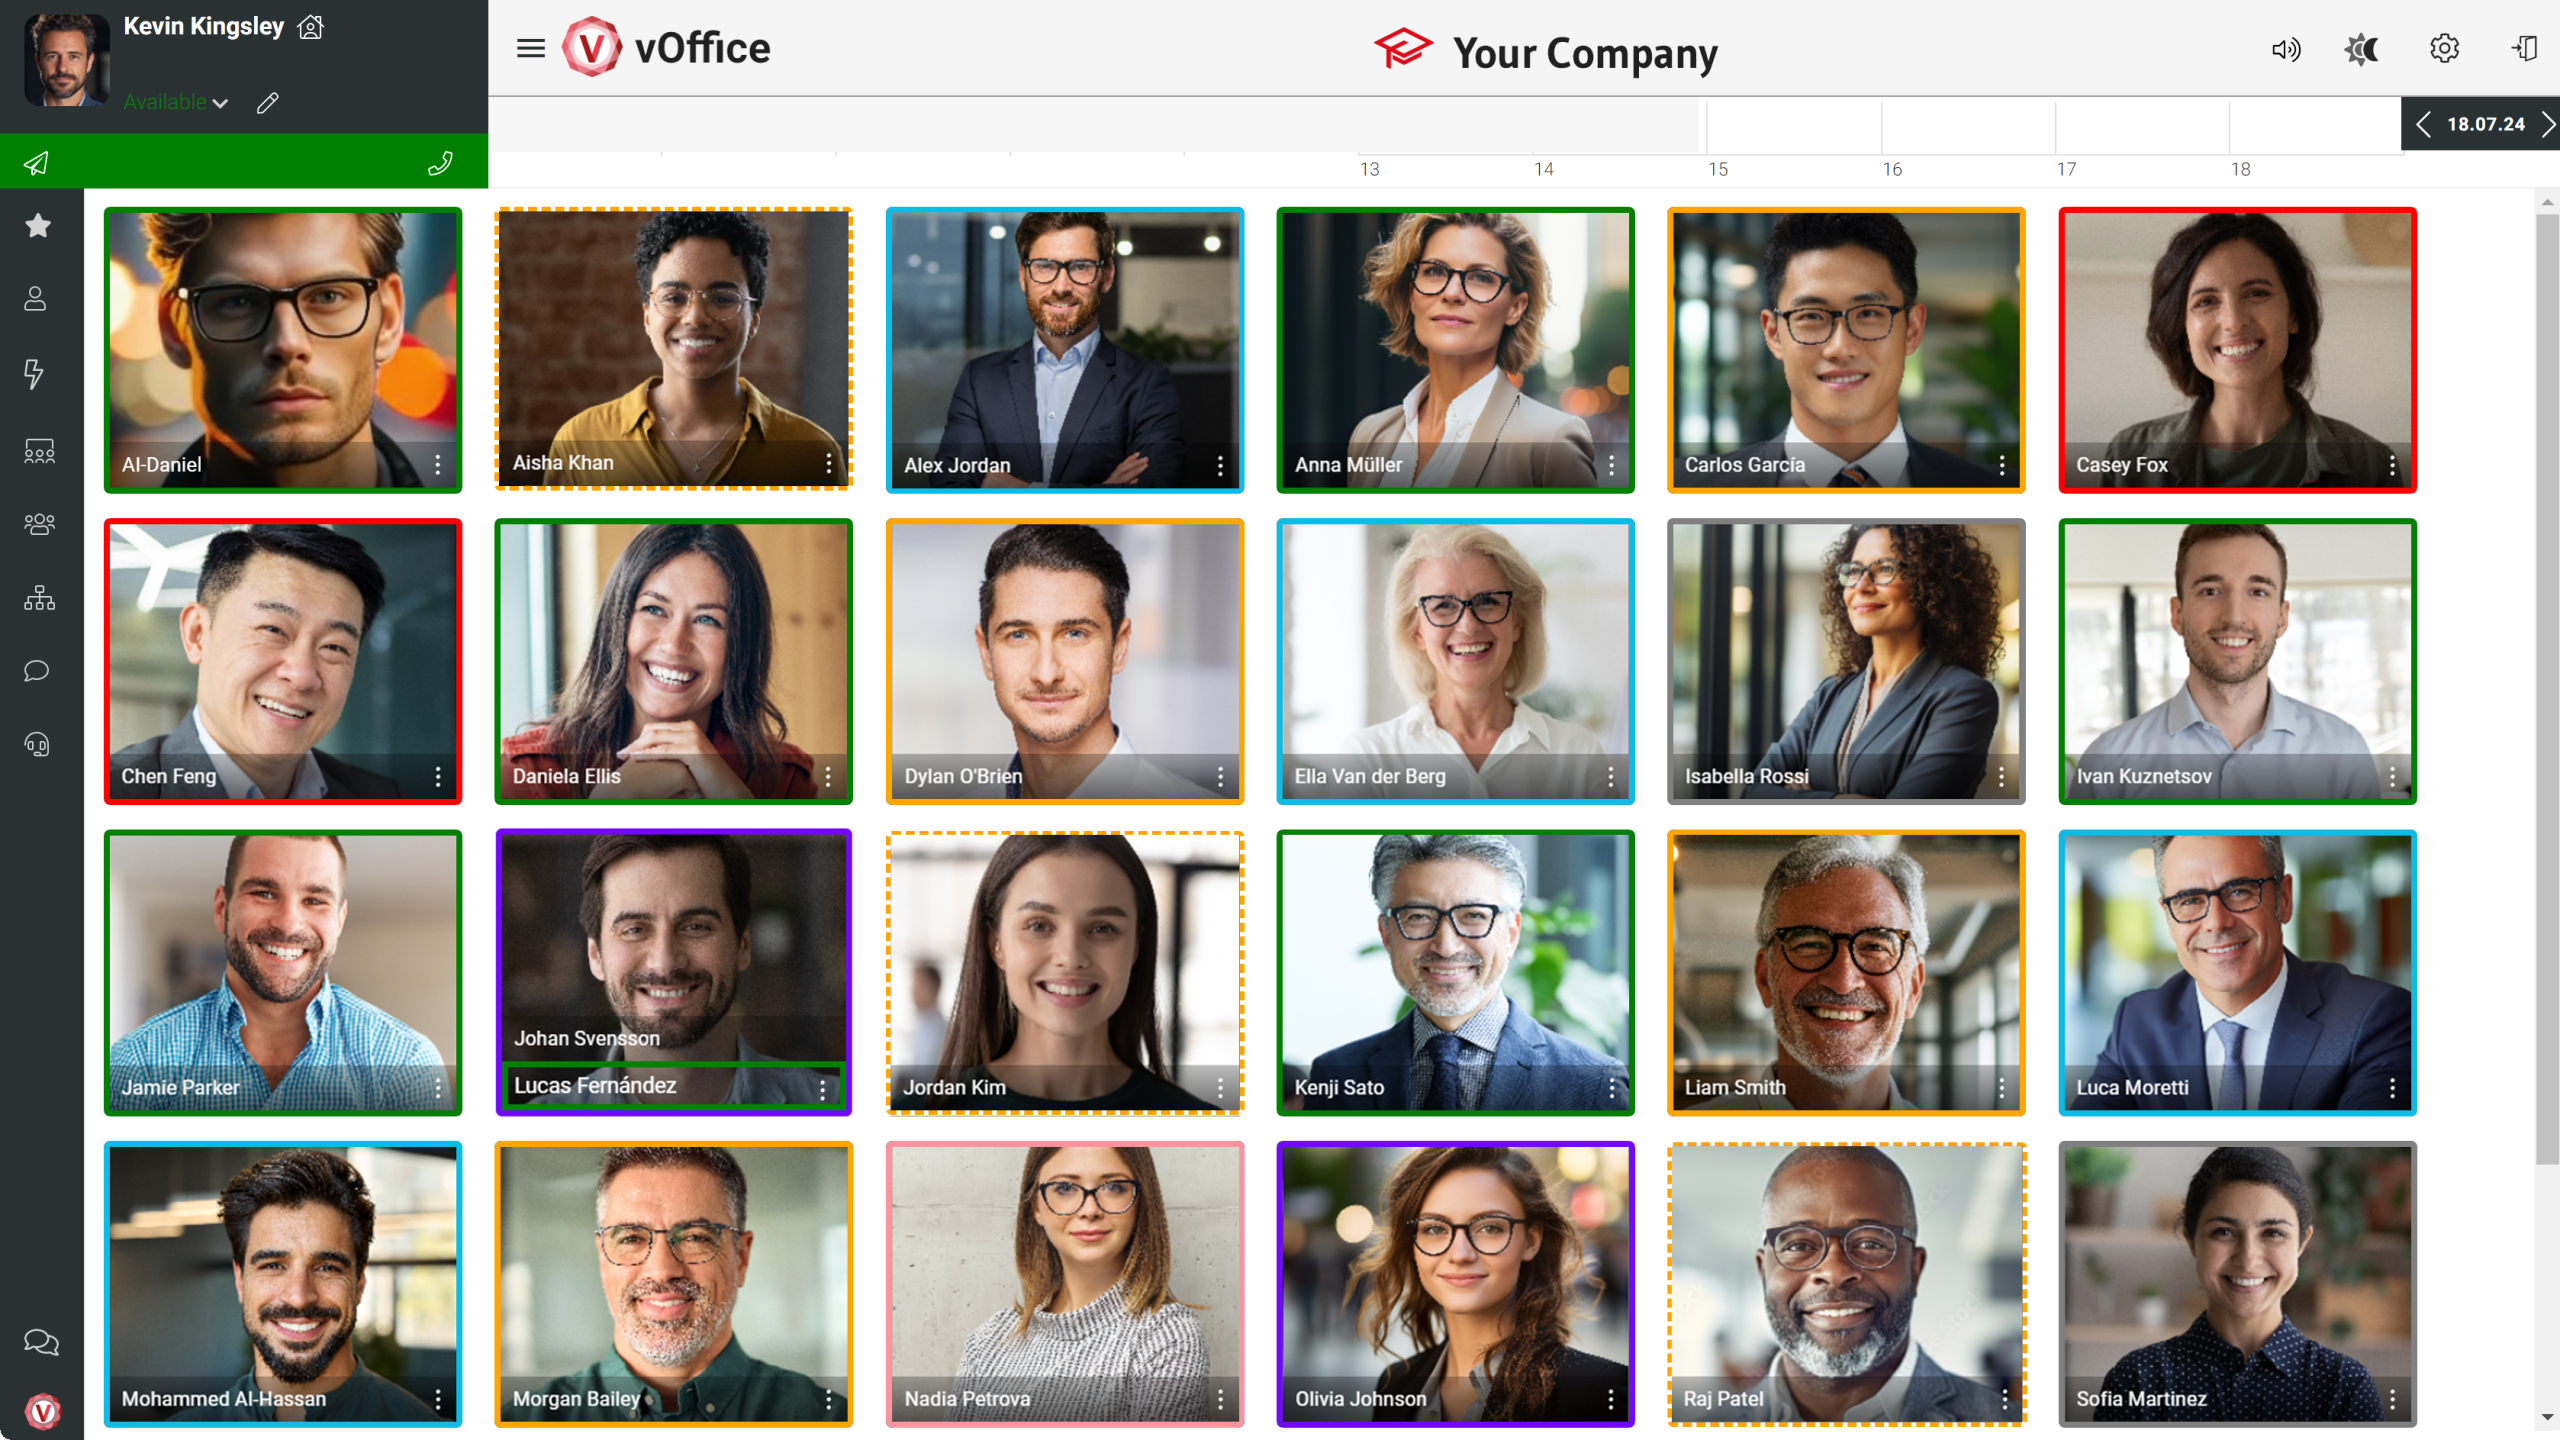Go to next date after 18.07.24
Screen dimensions: 2560x1440
(2548, 124)
